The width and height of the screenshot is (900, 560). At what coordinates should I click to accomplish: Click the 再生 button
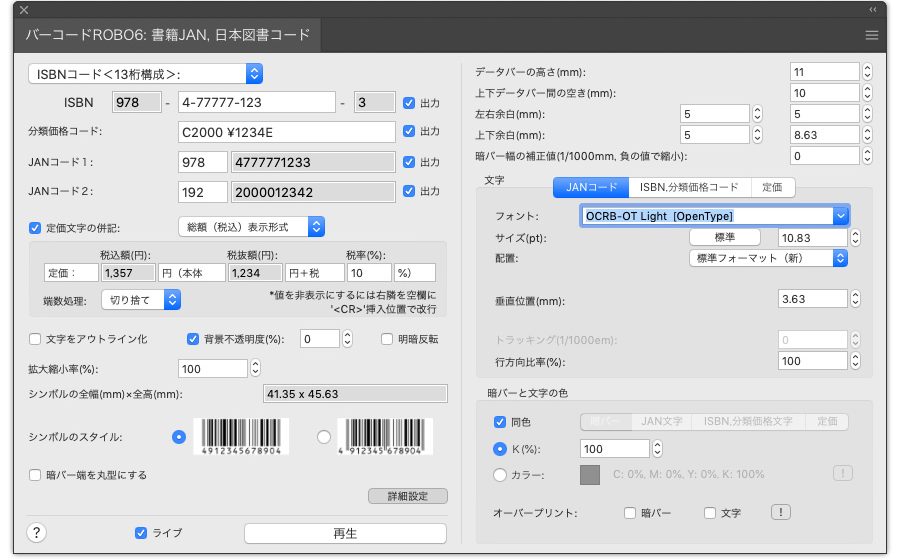(345, 533)
